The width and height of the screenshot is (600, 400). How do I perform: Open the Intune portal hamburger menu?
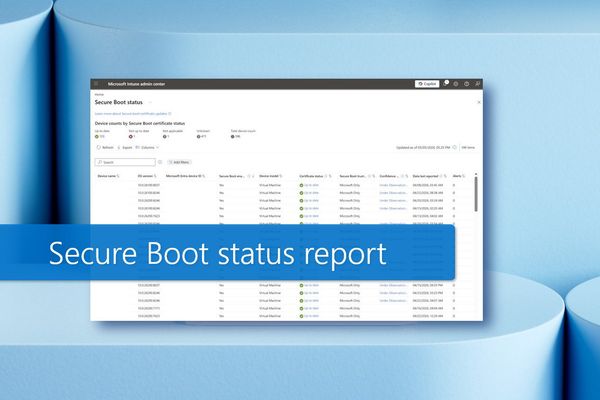pyautogui.click(x=96, y=84)
